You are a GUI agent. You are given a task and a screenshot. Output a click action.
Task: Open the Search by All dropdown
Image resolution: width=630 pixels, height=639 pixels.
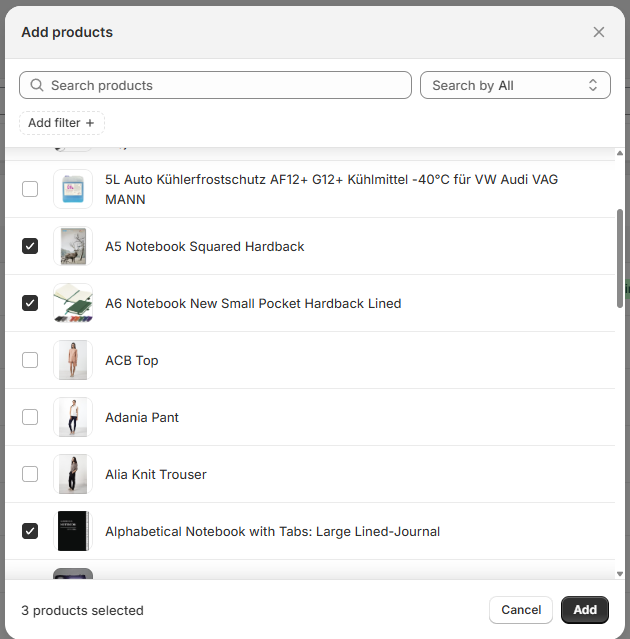click(515, 85)
